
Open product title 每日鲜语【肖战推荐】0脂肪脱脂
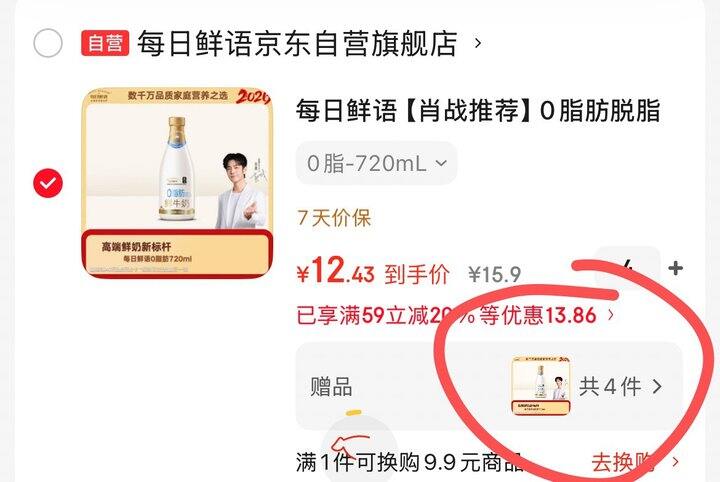(x=478, y=111)
